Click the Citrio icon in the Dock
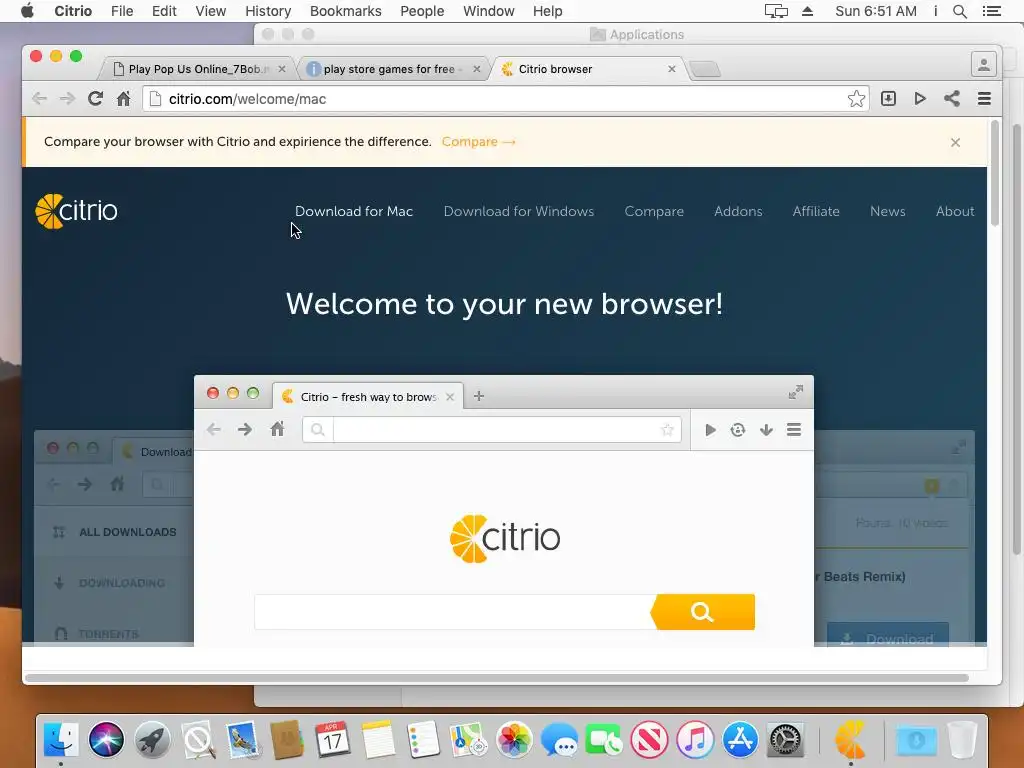The width and height of the screenshot is (1024, 768). 850,740
